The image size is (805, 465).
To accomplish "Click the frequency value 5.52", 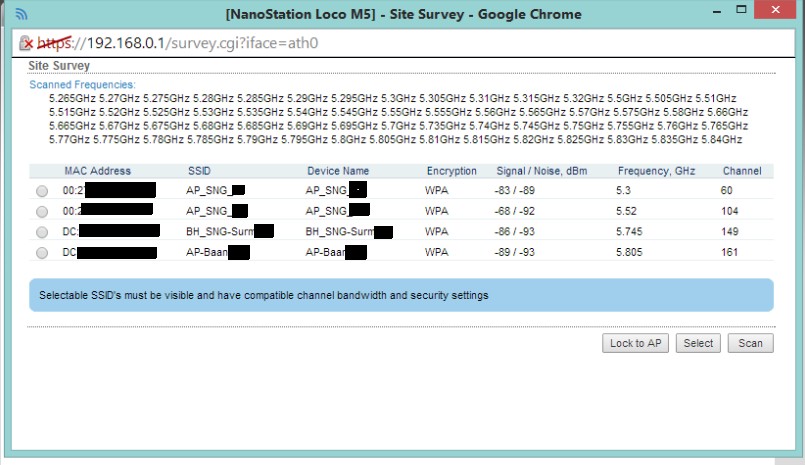I will point(626,211).
